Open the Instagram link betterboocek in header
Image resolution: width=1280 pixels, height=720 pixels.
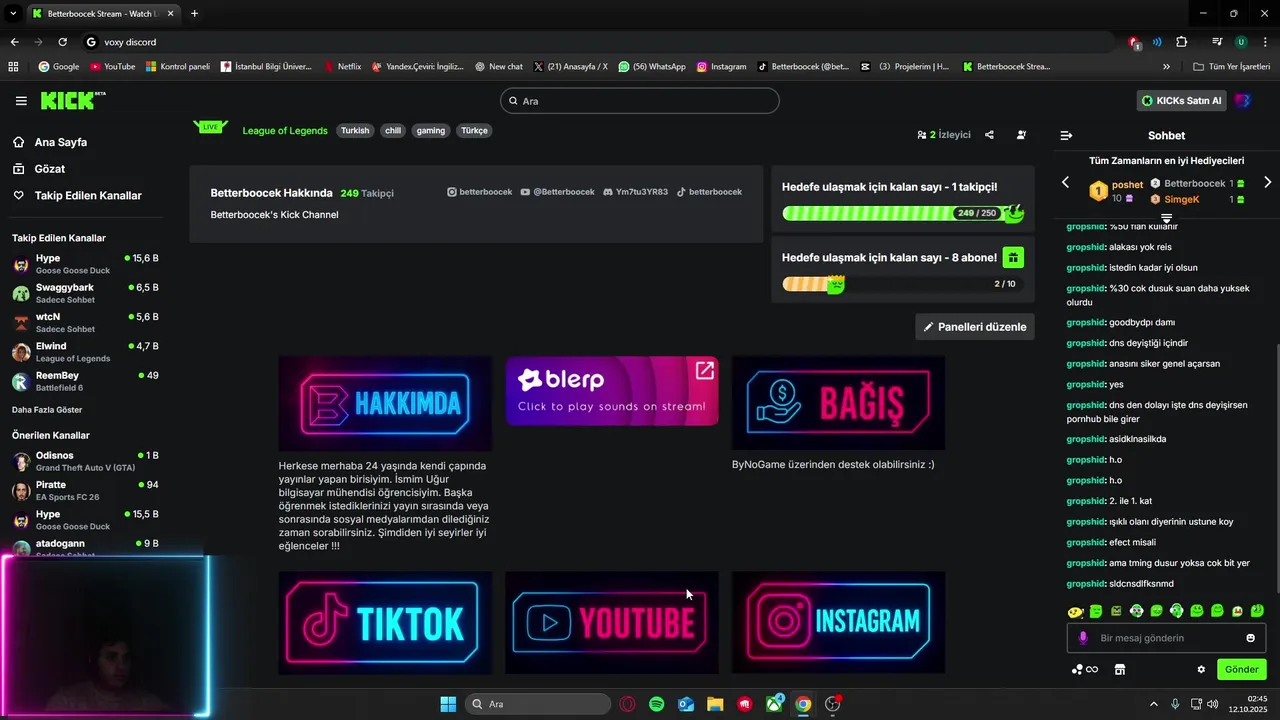click(479, 192)
